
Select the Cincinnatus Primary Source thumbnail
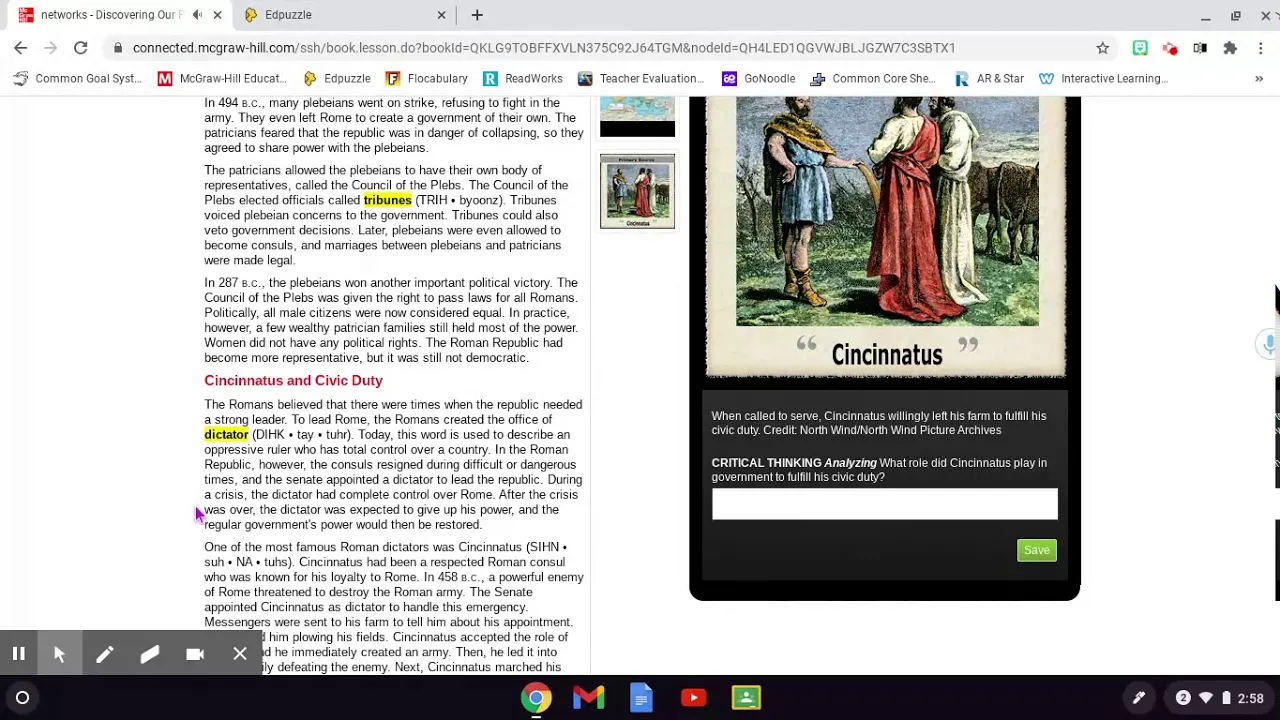coord(637,191)
